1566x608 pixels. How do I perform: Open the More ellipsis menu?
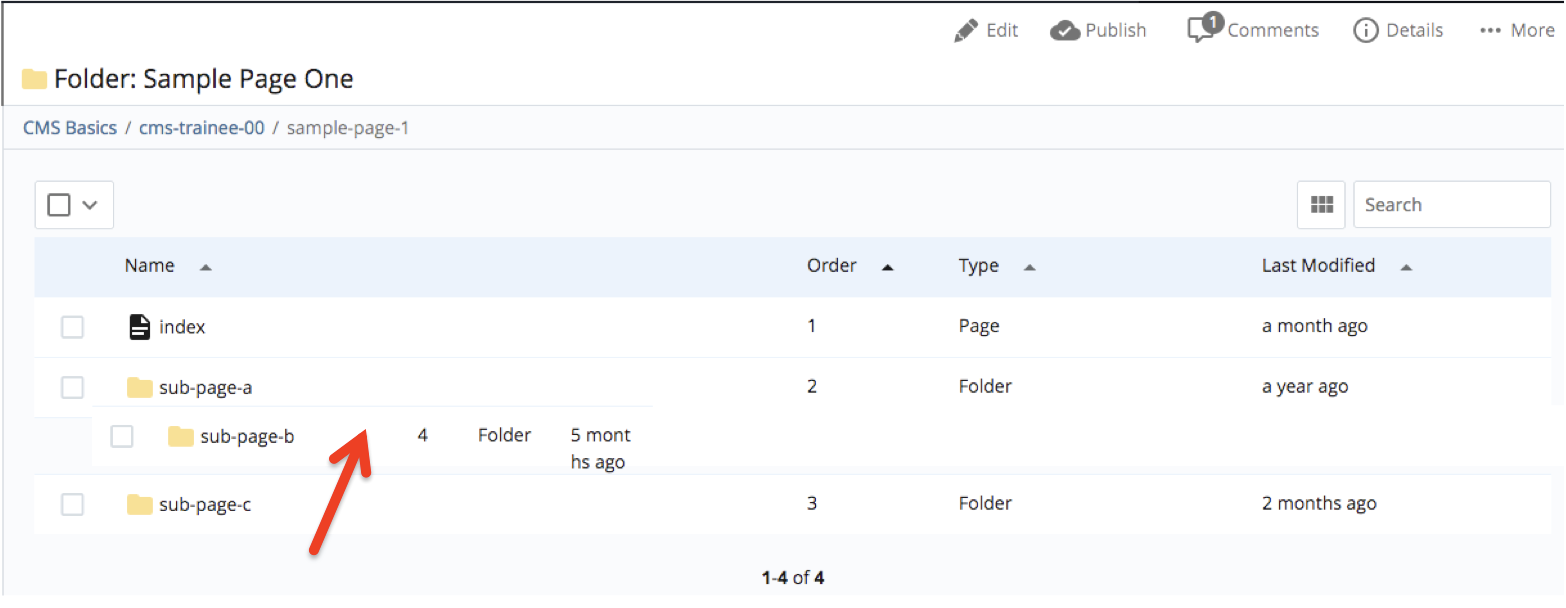1490,31
